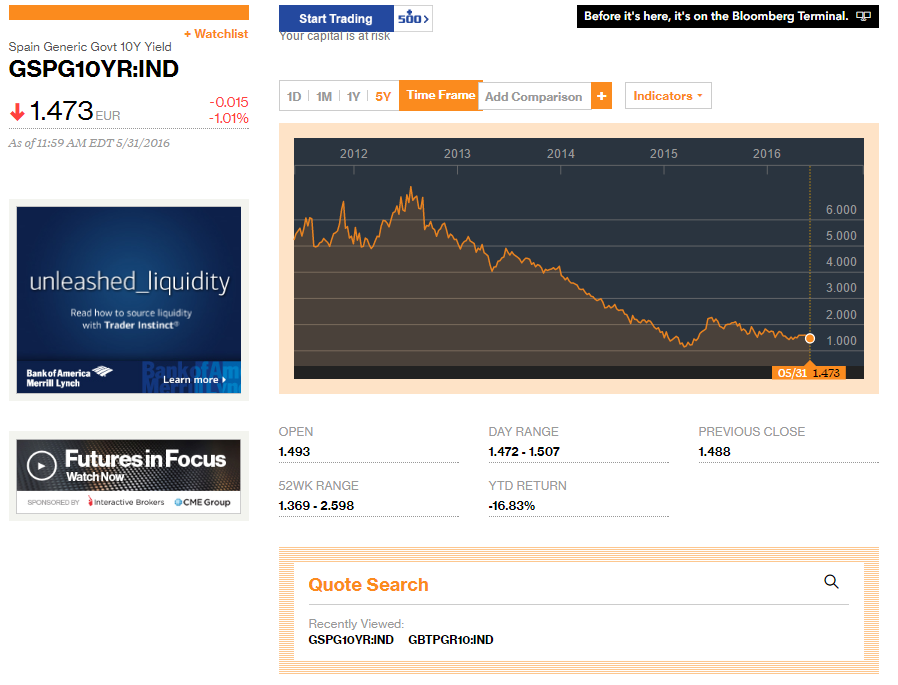This screenshot has width=898, height=685.
Task: Click the -1.01% change value
Action: click(229, 119)
